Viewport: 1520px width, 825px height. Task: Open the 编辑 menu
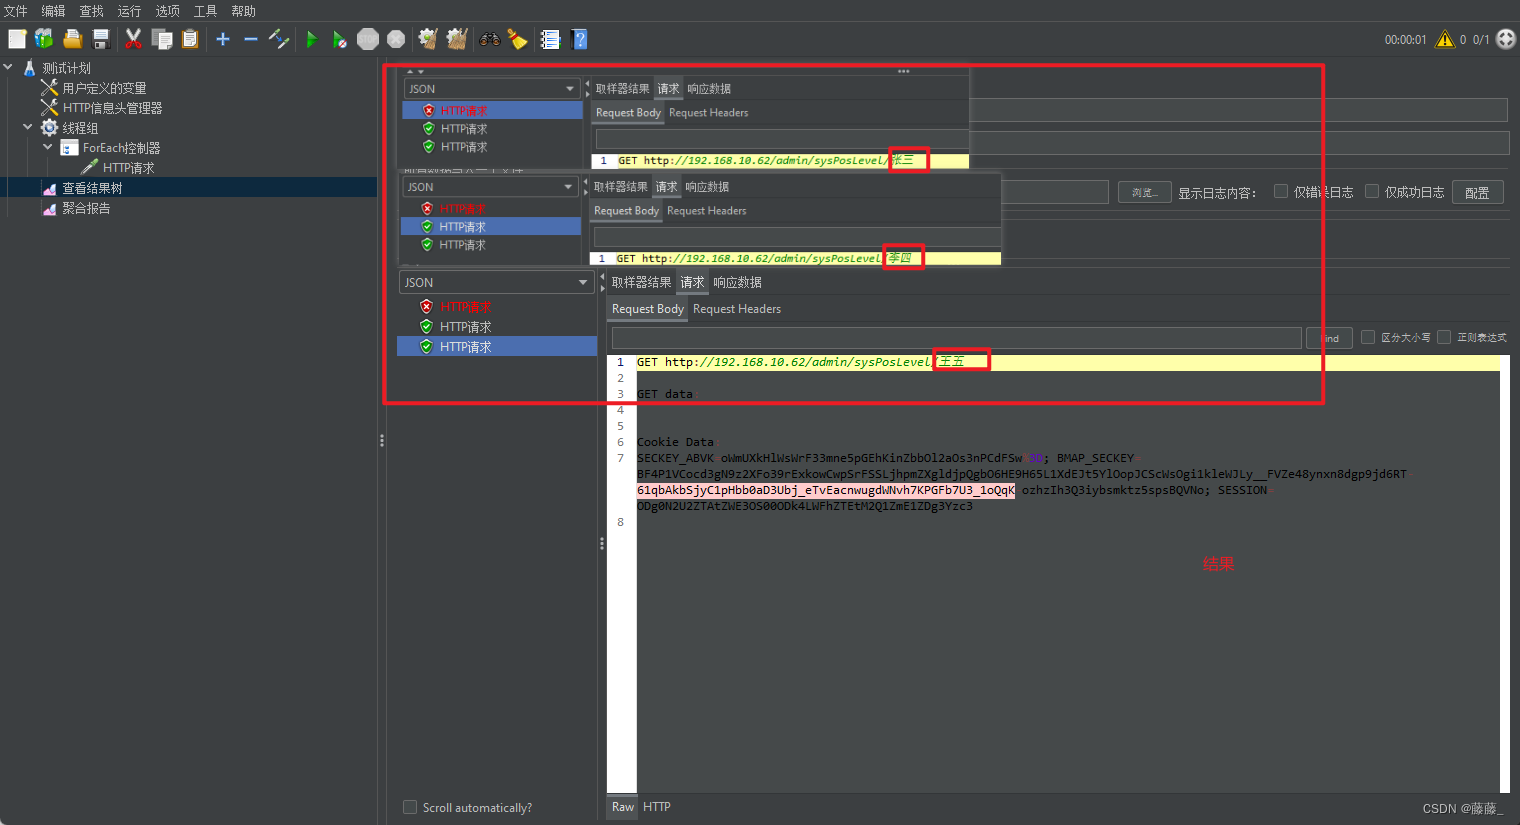click(x=53, y=11)
